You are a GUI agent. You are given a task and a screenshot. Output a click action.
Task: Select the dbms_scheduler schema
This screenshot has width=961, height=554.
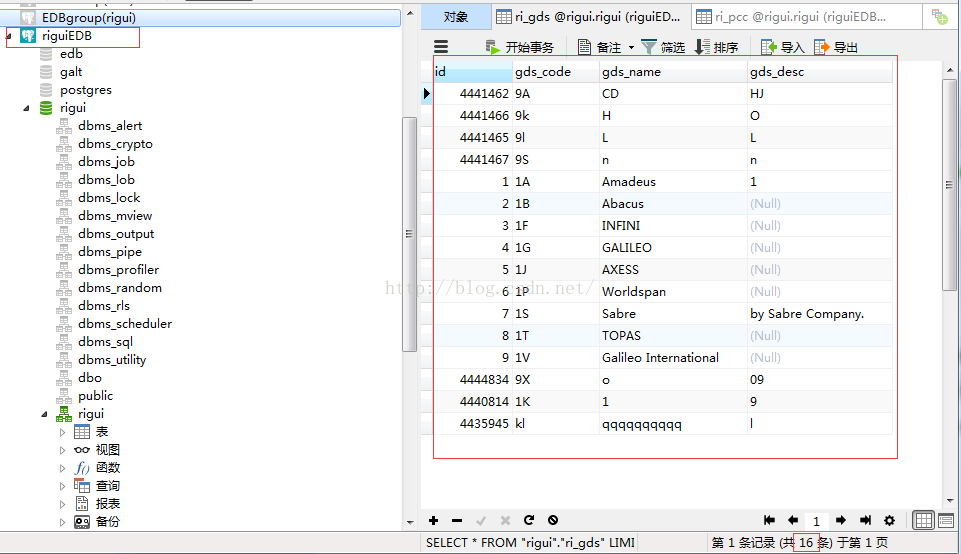click(x=125, y=324)
